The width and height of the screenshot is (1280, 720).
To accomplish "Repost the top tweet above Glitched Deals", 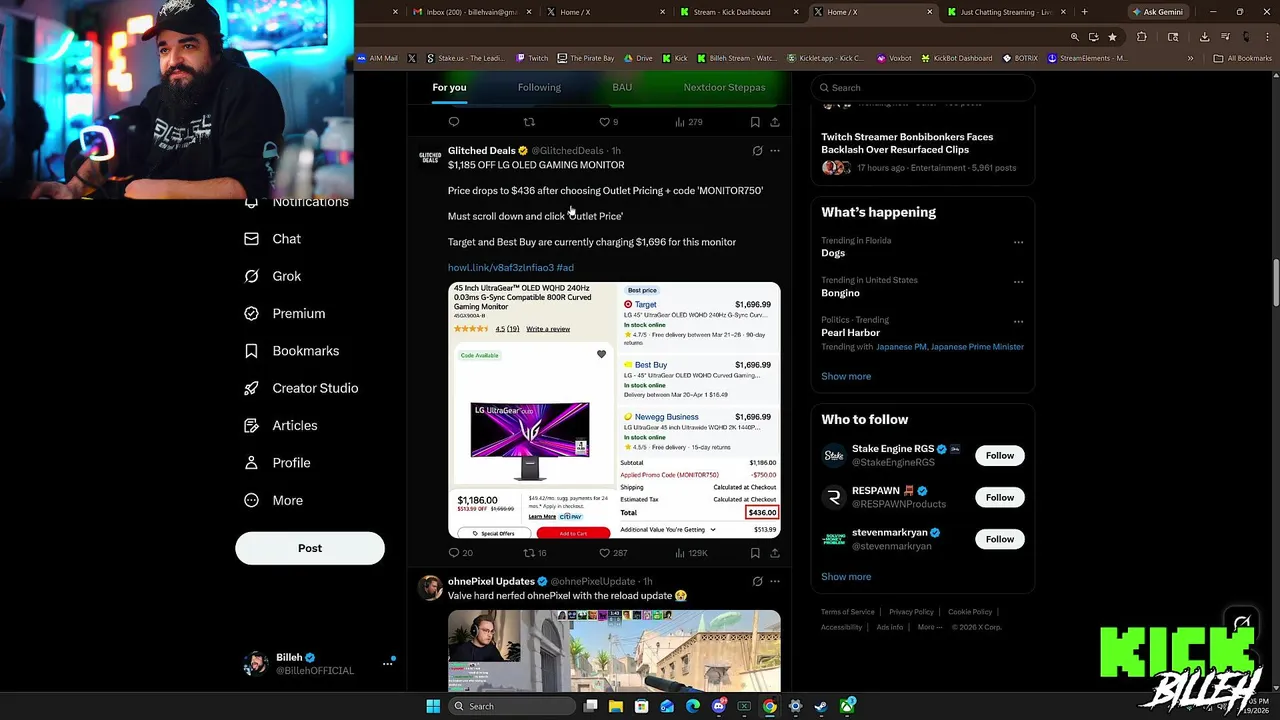I will tap(529, 122).
